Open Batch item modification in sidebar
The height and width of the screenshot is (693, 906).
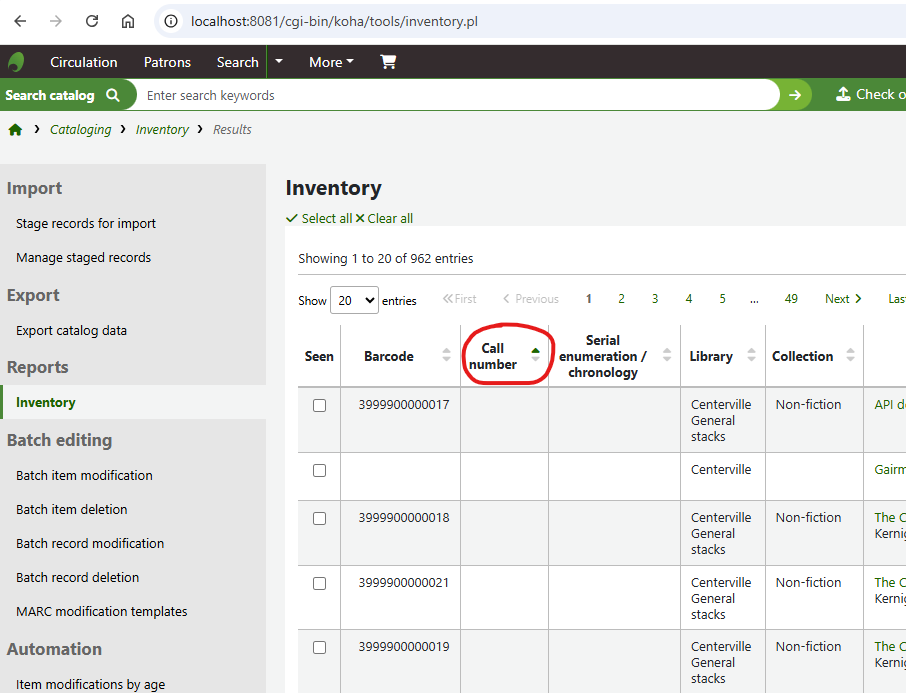pos(84,475)
